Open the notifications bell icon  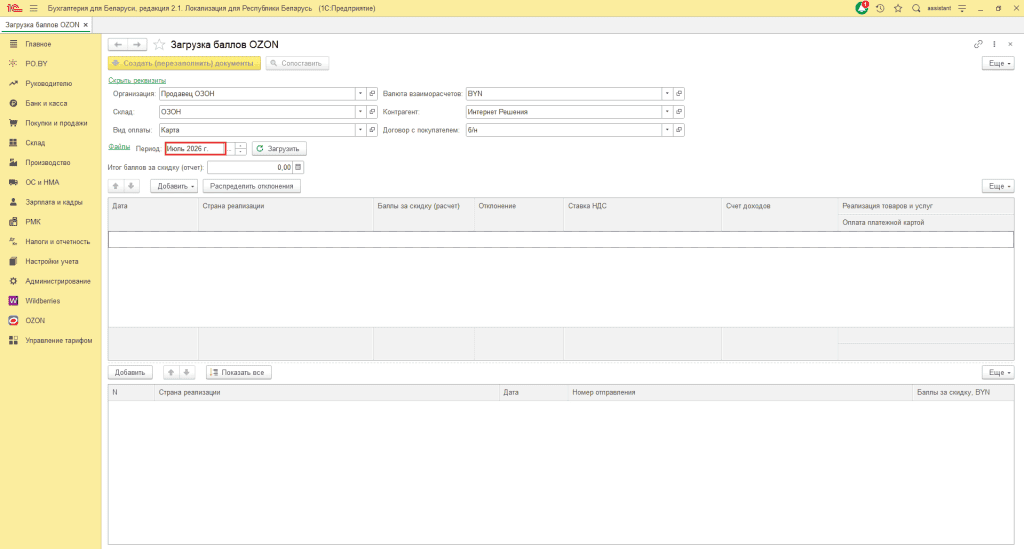point(862,8)
